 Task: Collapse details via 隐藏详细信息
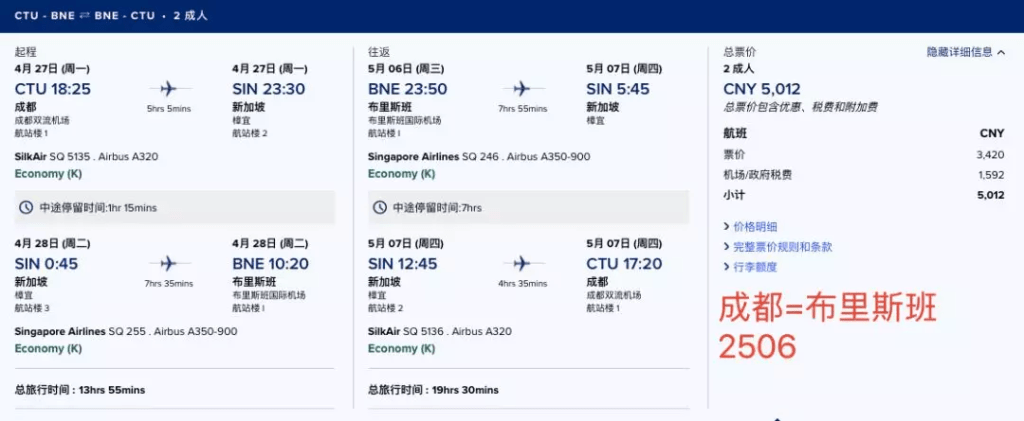[960, 52]
